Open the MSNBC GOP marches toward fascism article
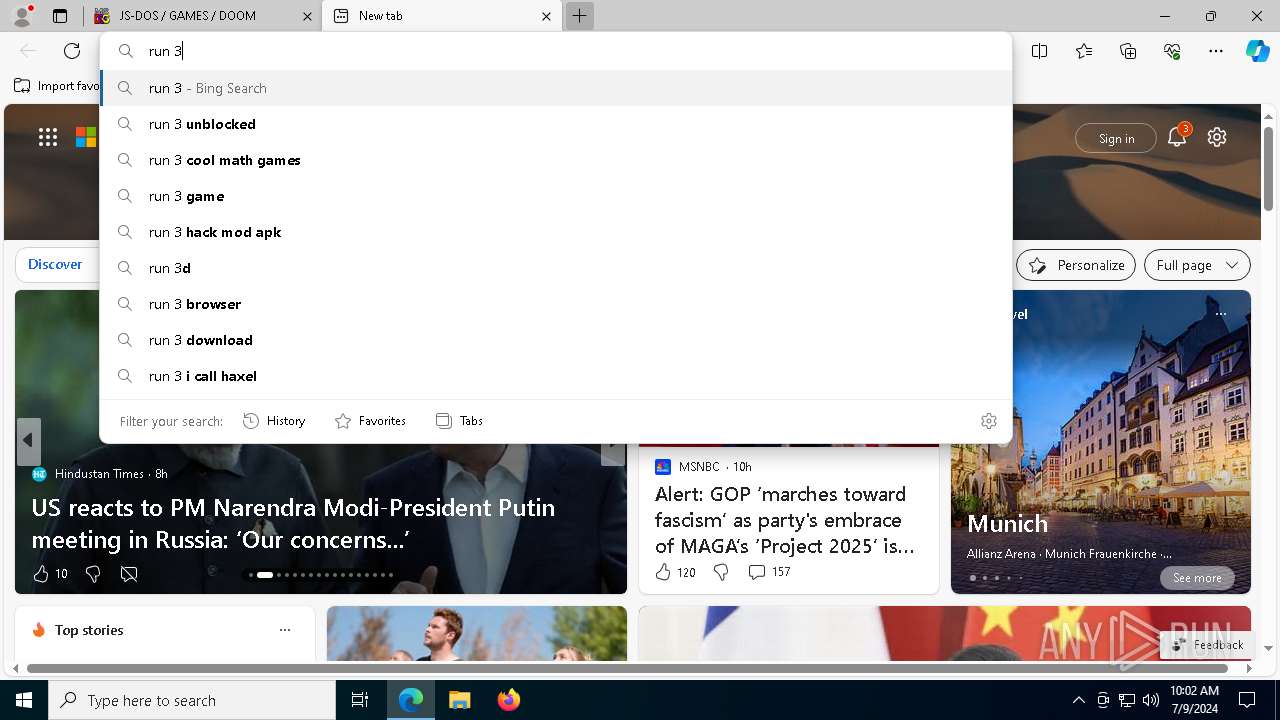Screen dimensions: 1280x720 (x=785, y=520)
